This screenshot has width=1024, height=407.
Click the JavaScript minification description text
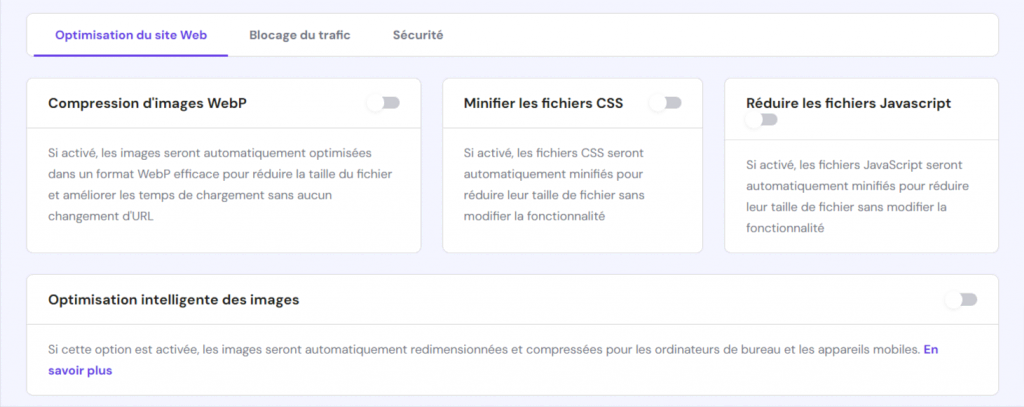point(860,195)
